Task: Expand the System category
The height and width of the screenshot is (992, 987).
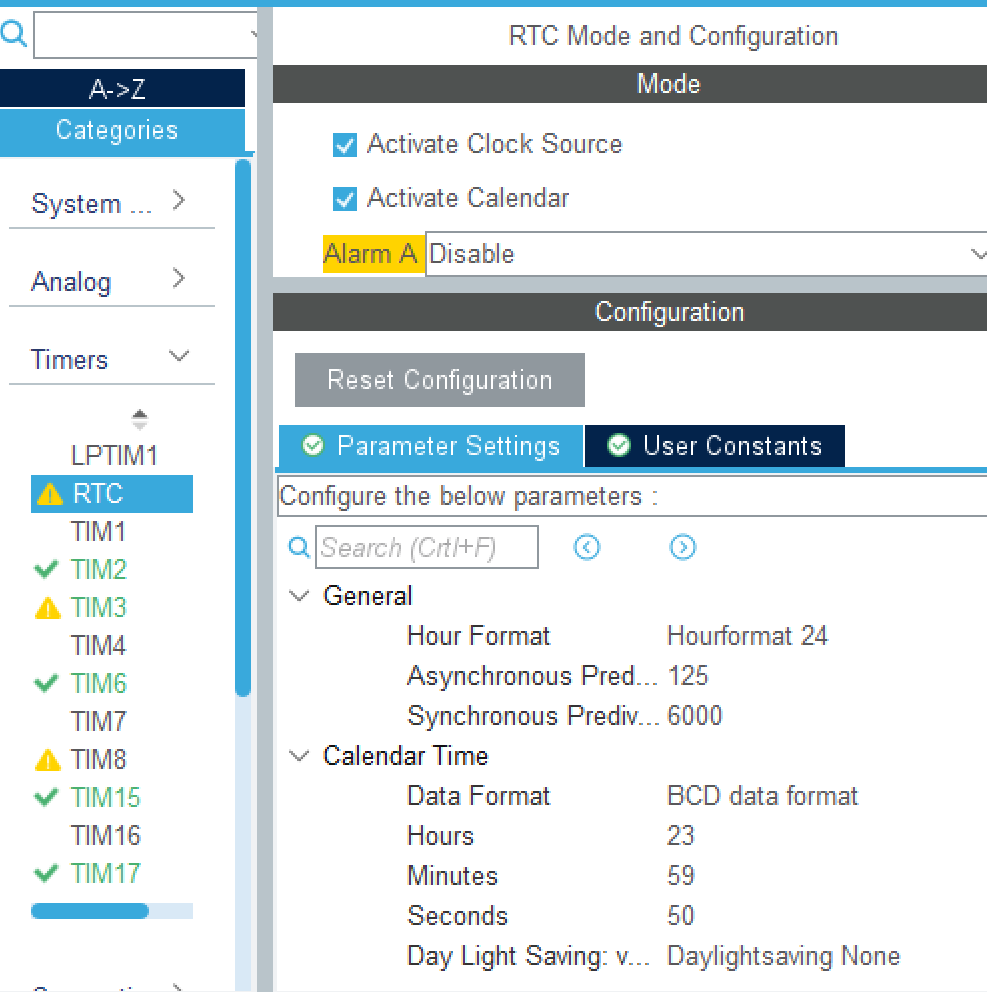Action: (x=179, y=201)
